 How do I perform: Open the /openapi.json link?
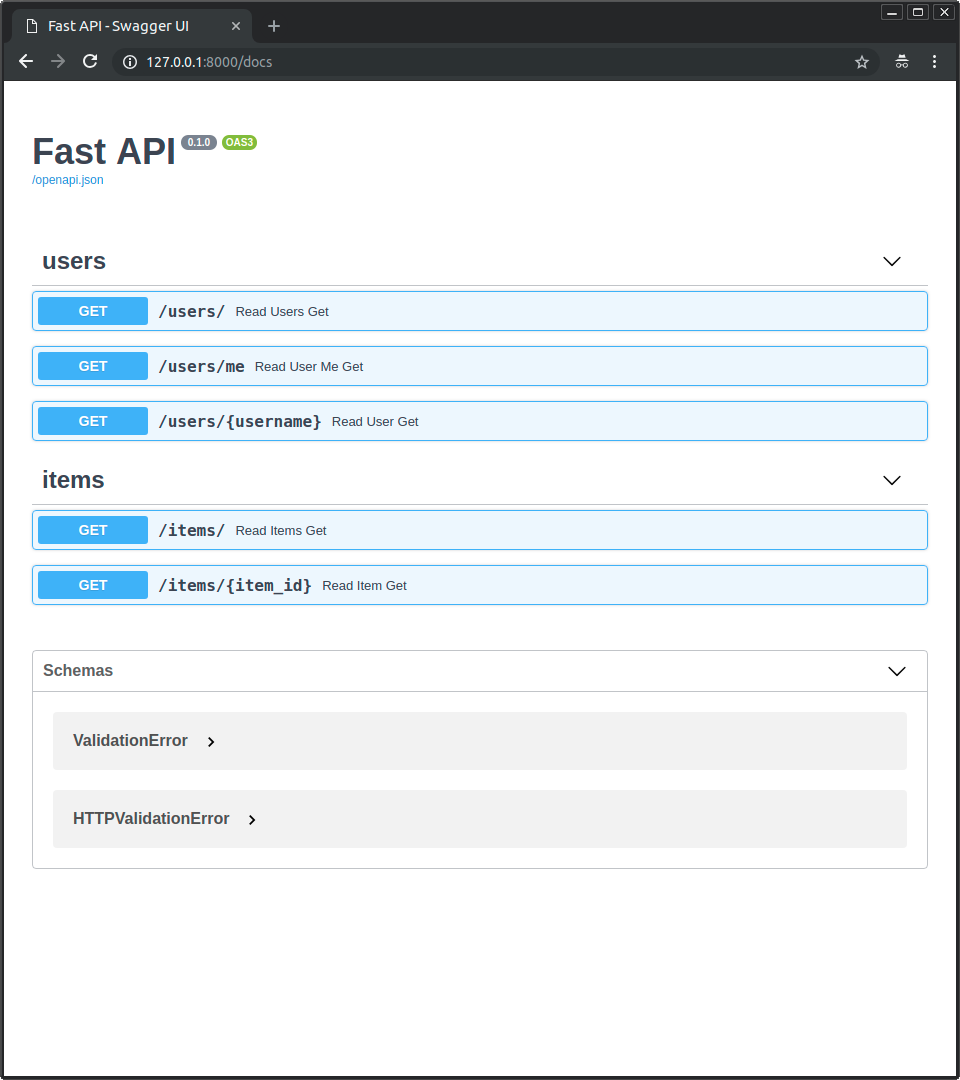tap(68, 180)
